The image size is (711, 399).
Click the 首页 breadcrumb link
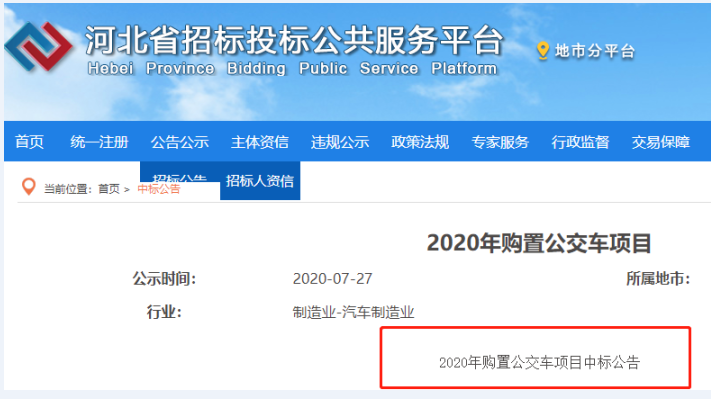(109, 189)
